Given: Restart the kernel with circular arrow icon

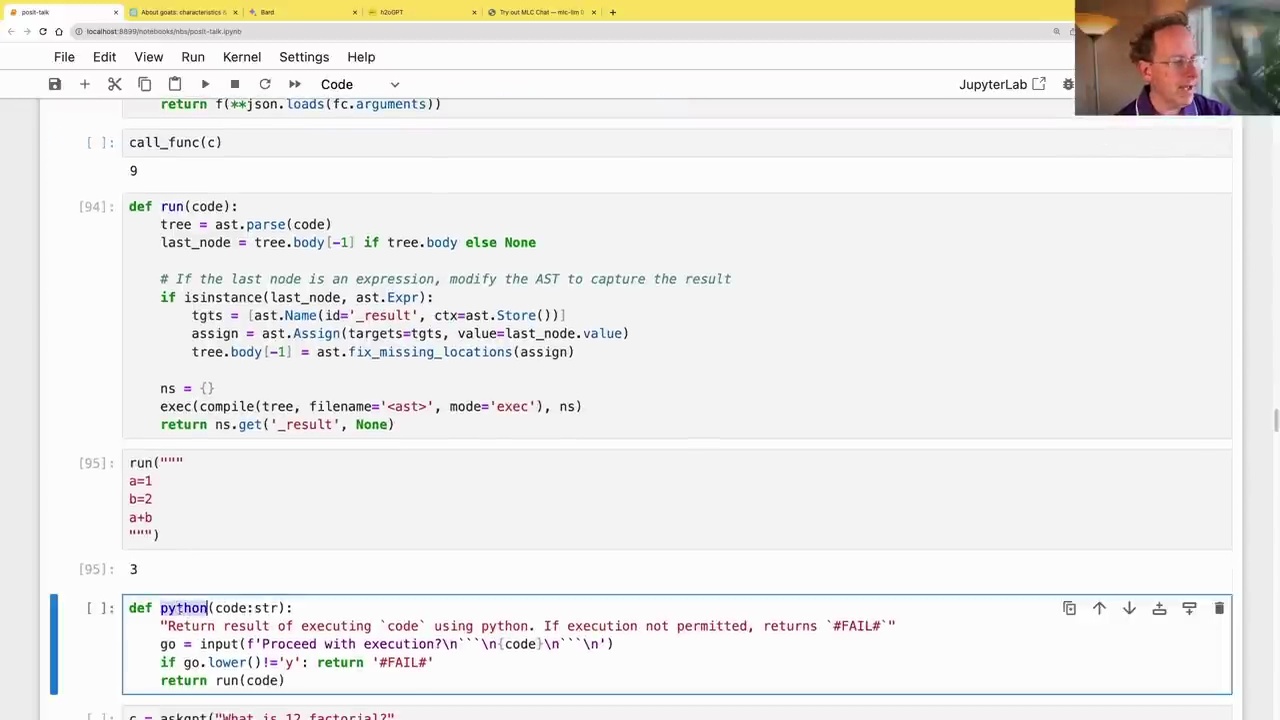Looking at the screenshot, I should 265,84.
